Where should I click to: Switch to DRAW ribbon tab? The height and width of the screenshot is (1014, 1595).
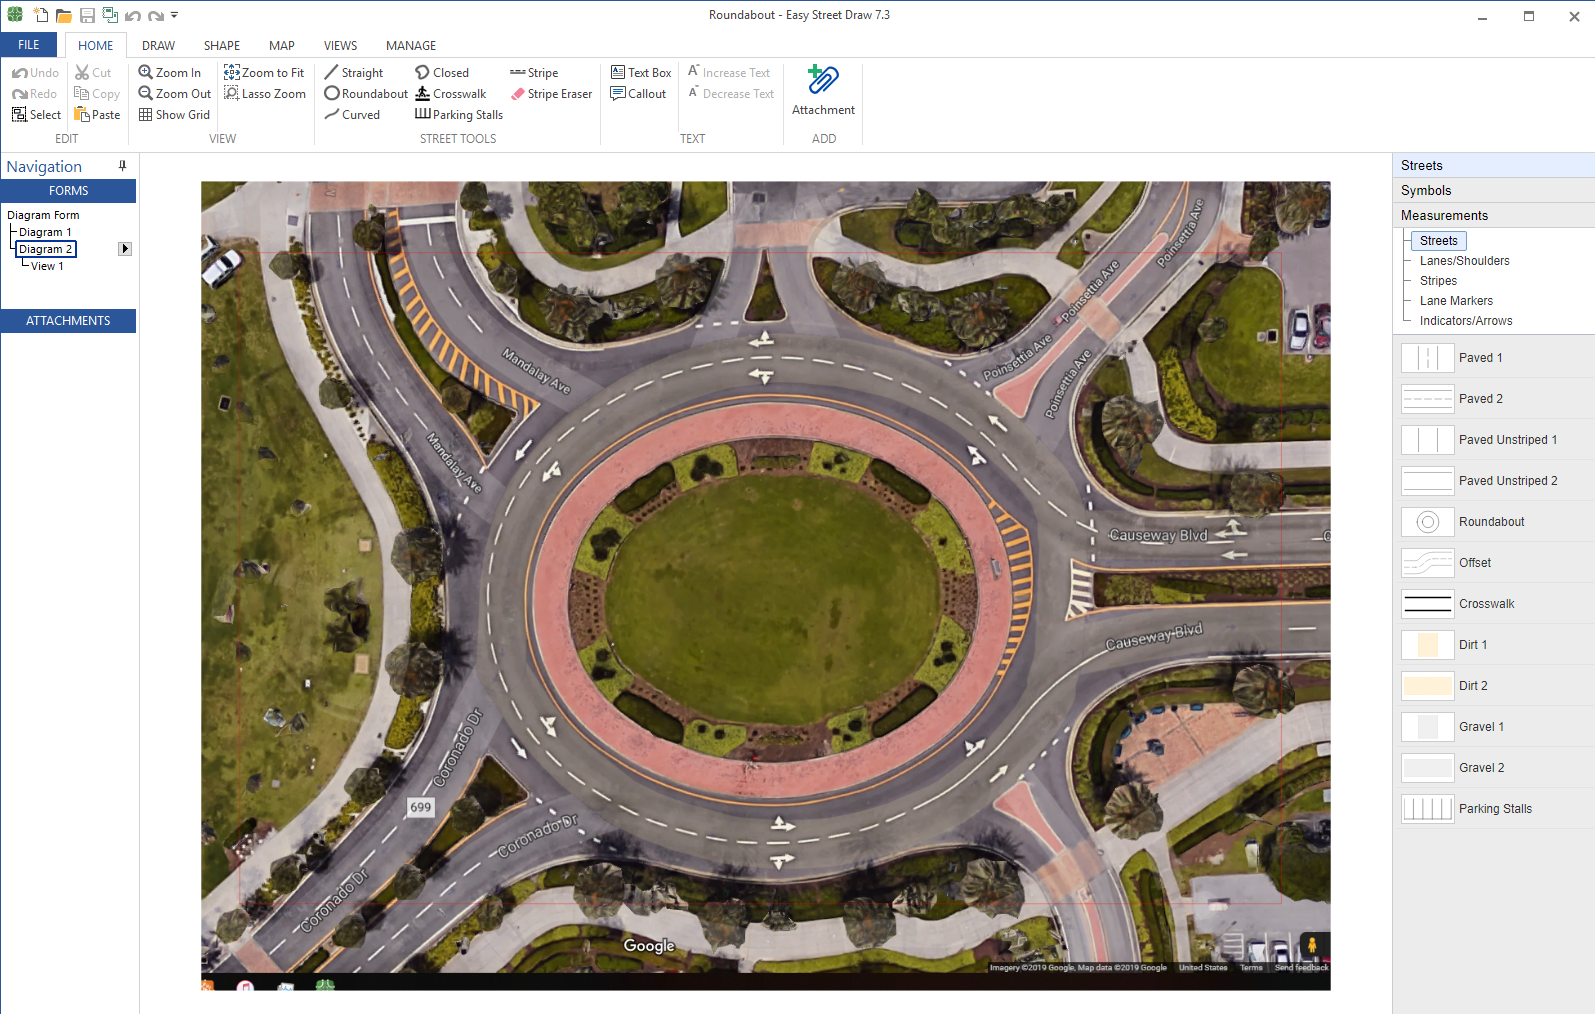[x=158, y=45]
